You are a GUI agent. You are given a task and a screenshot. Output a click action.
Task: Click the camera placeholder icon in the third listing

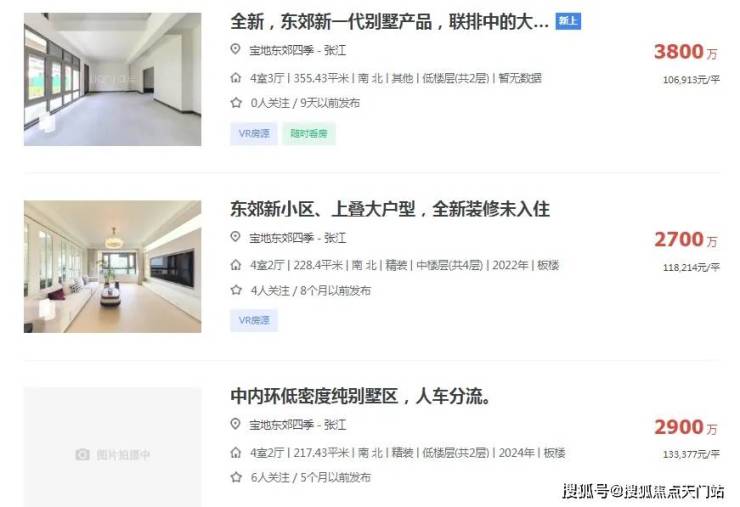tap(82, 455)
